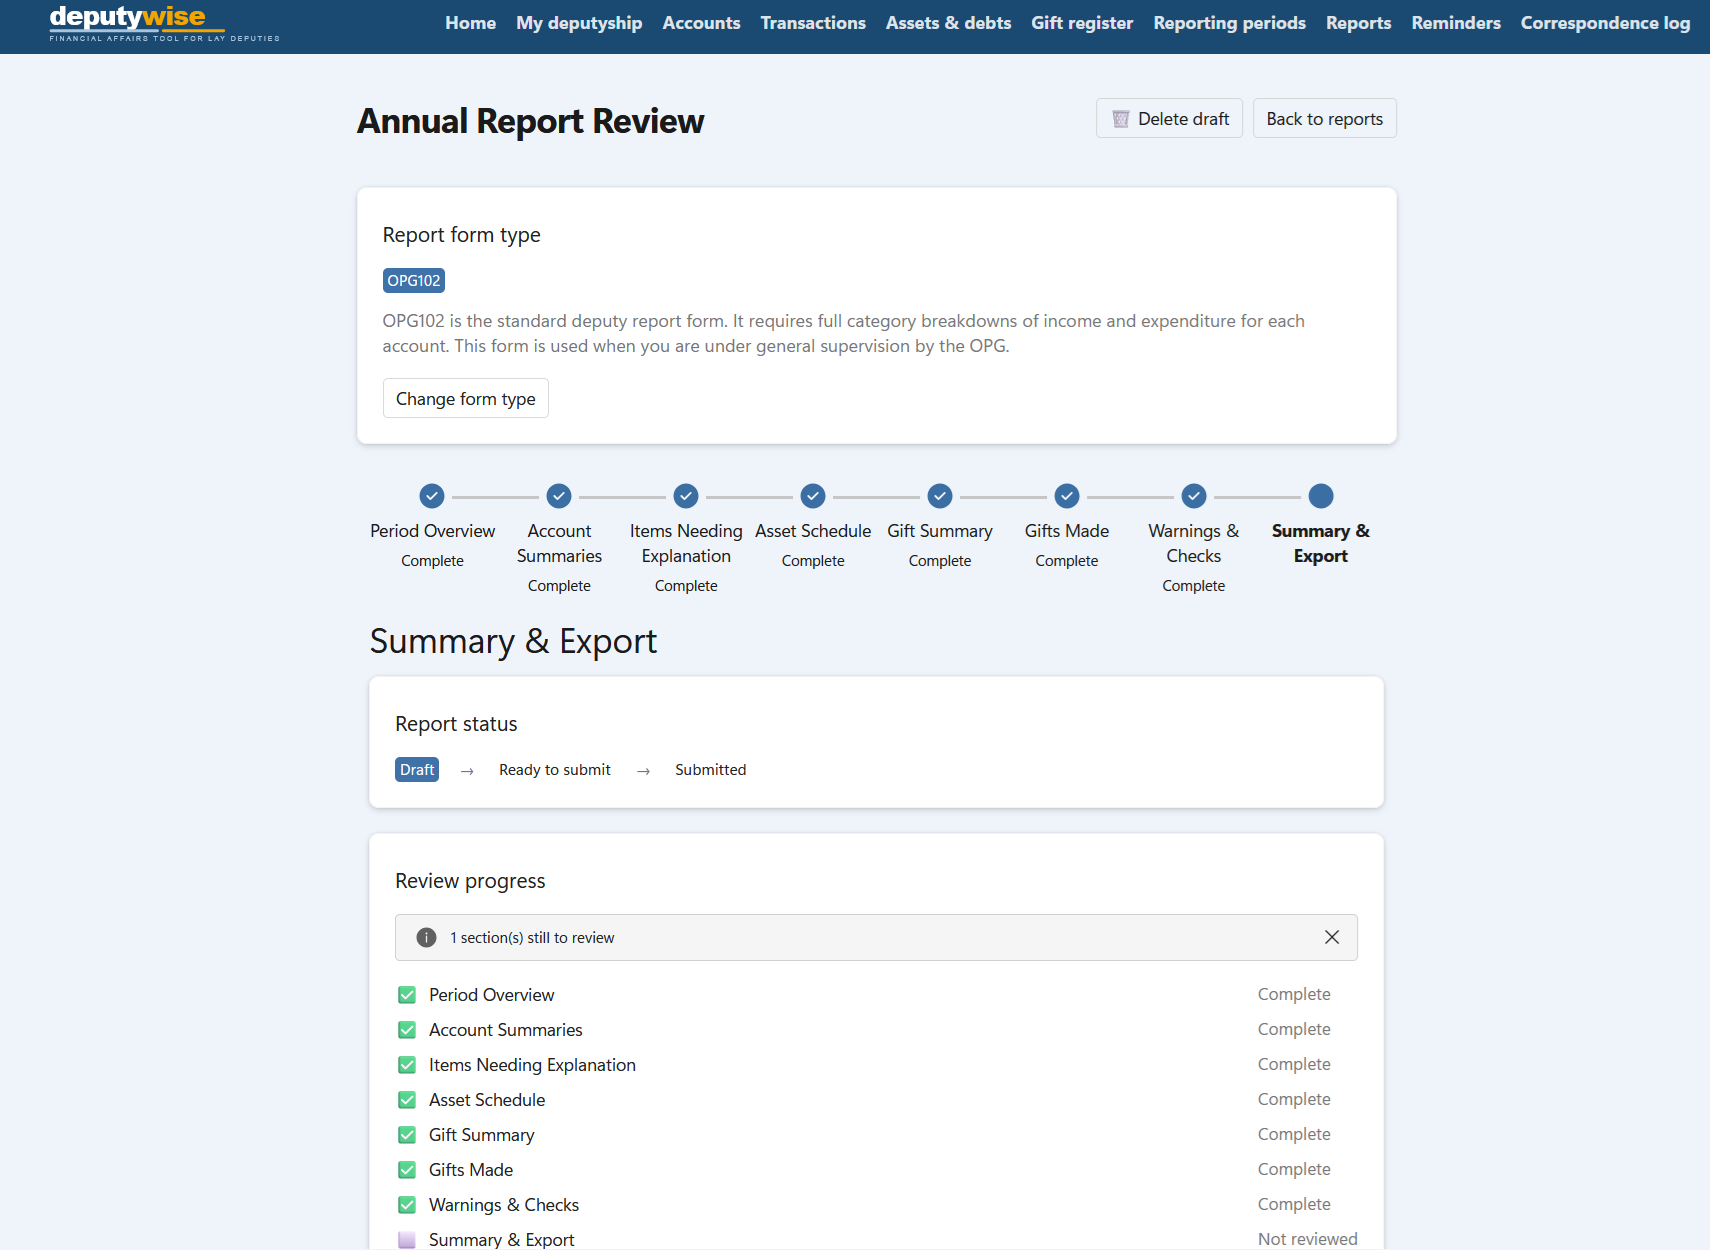Click the Gifts Made stepper label
This screenshot has width=1710, height=1250.
1067,531
